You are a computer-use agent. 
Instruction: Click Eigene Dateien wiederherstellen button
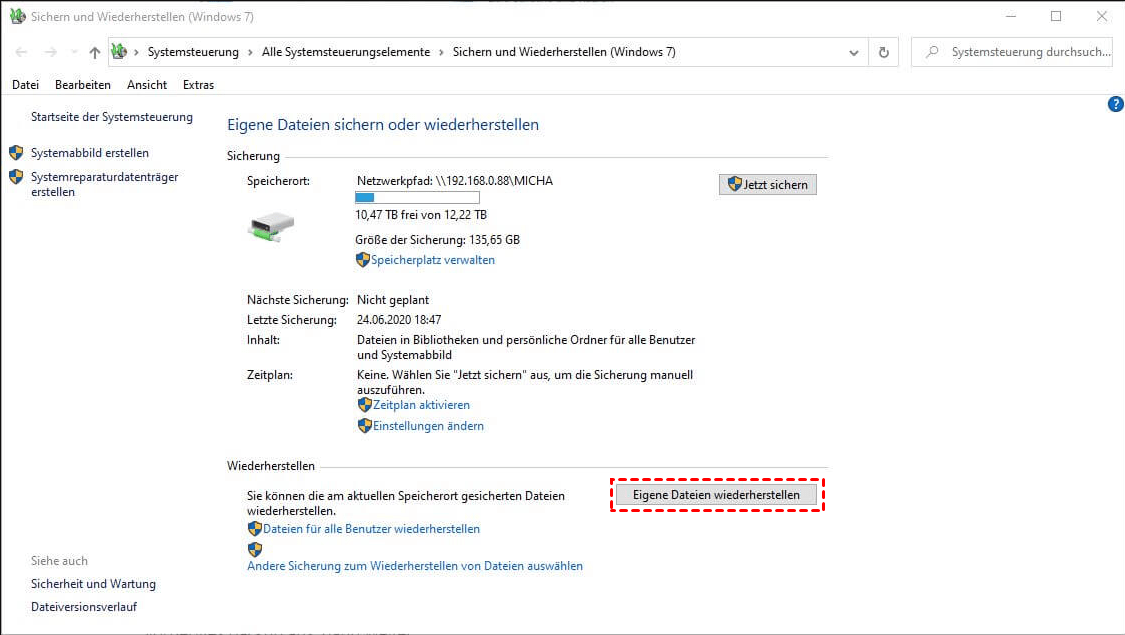(x=716, y=495)
